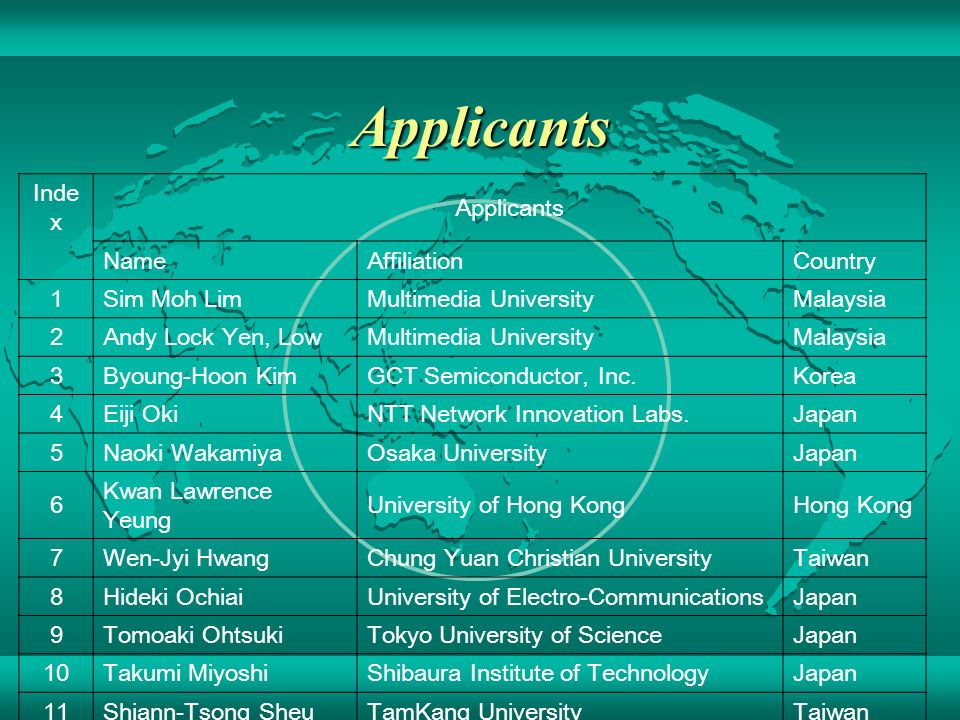Image resolution: width=960 pixels, height=720 pixels.
Task: Select the name 'Wen-Jyi Hwang'
Action: (x=186, y=558)
